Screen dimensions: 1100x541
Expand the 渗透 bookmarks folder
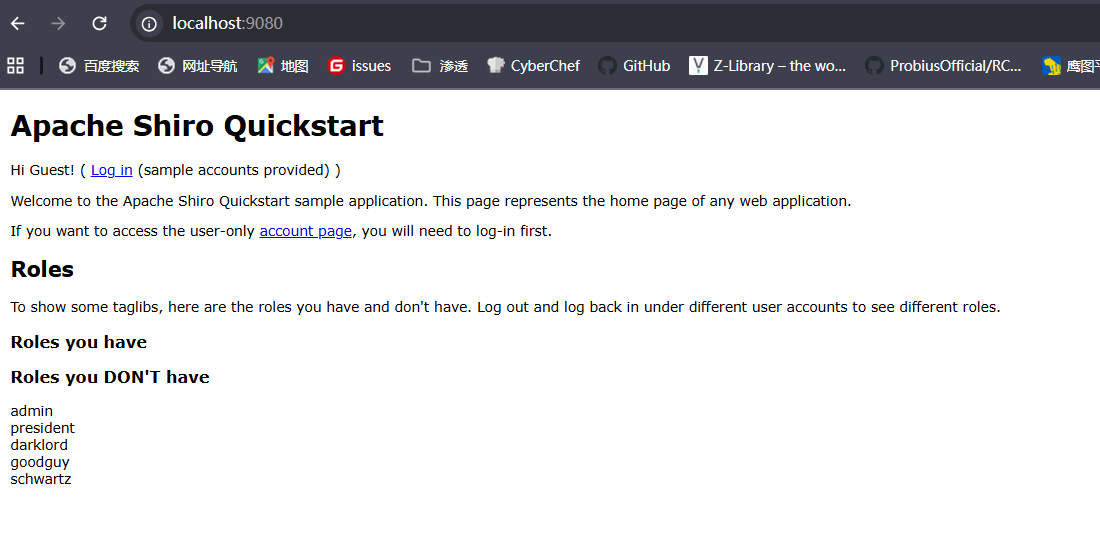440,66
